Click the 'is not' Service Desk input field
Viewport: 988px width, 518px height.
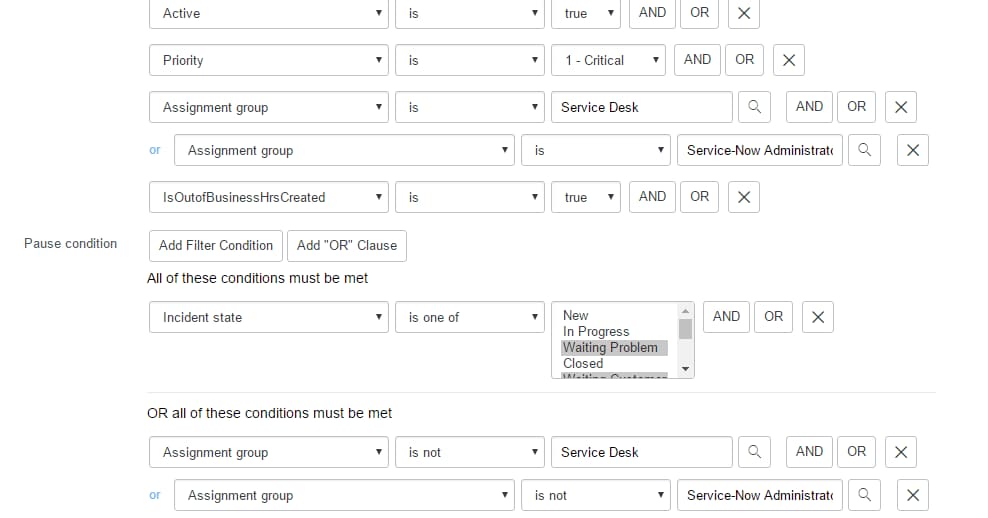point(641,452)
